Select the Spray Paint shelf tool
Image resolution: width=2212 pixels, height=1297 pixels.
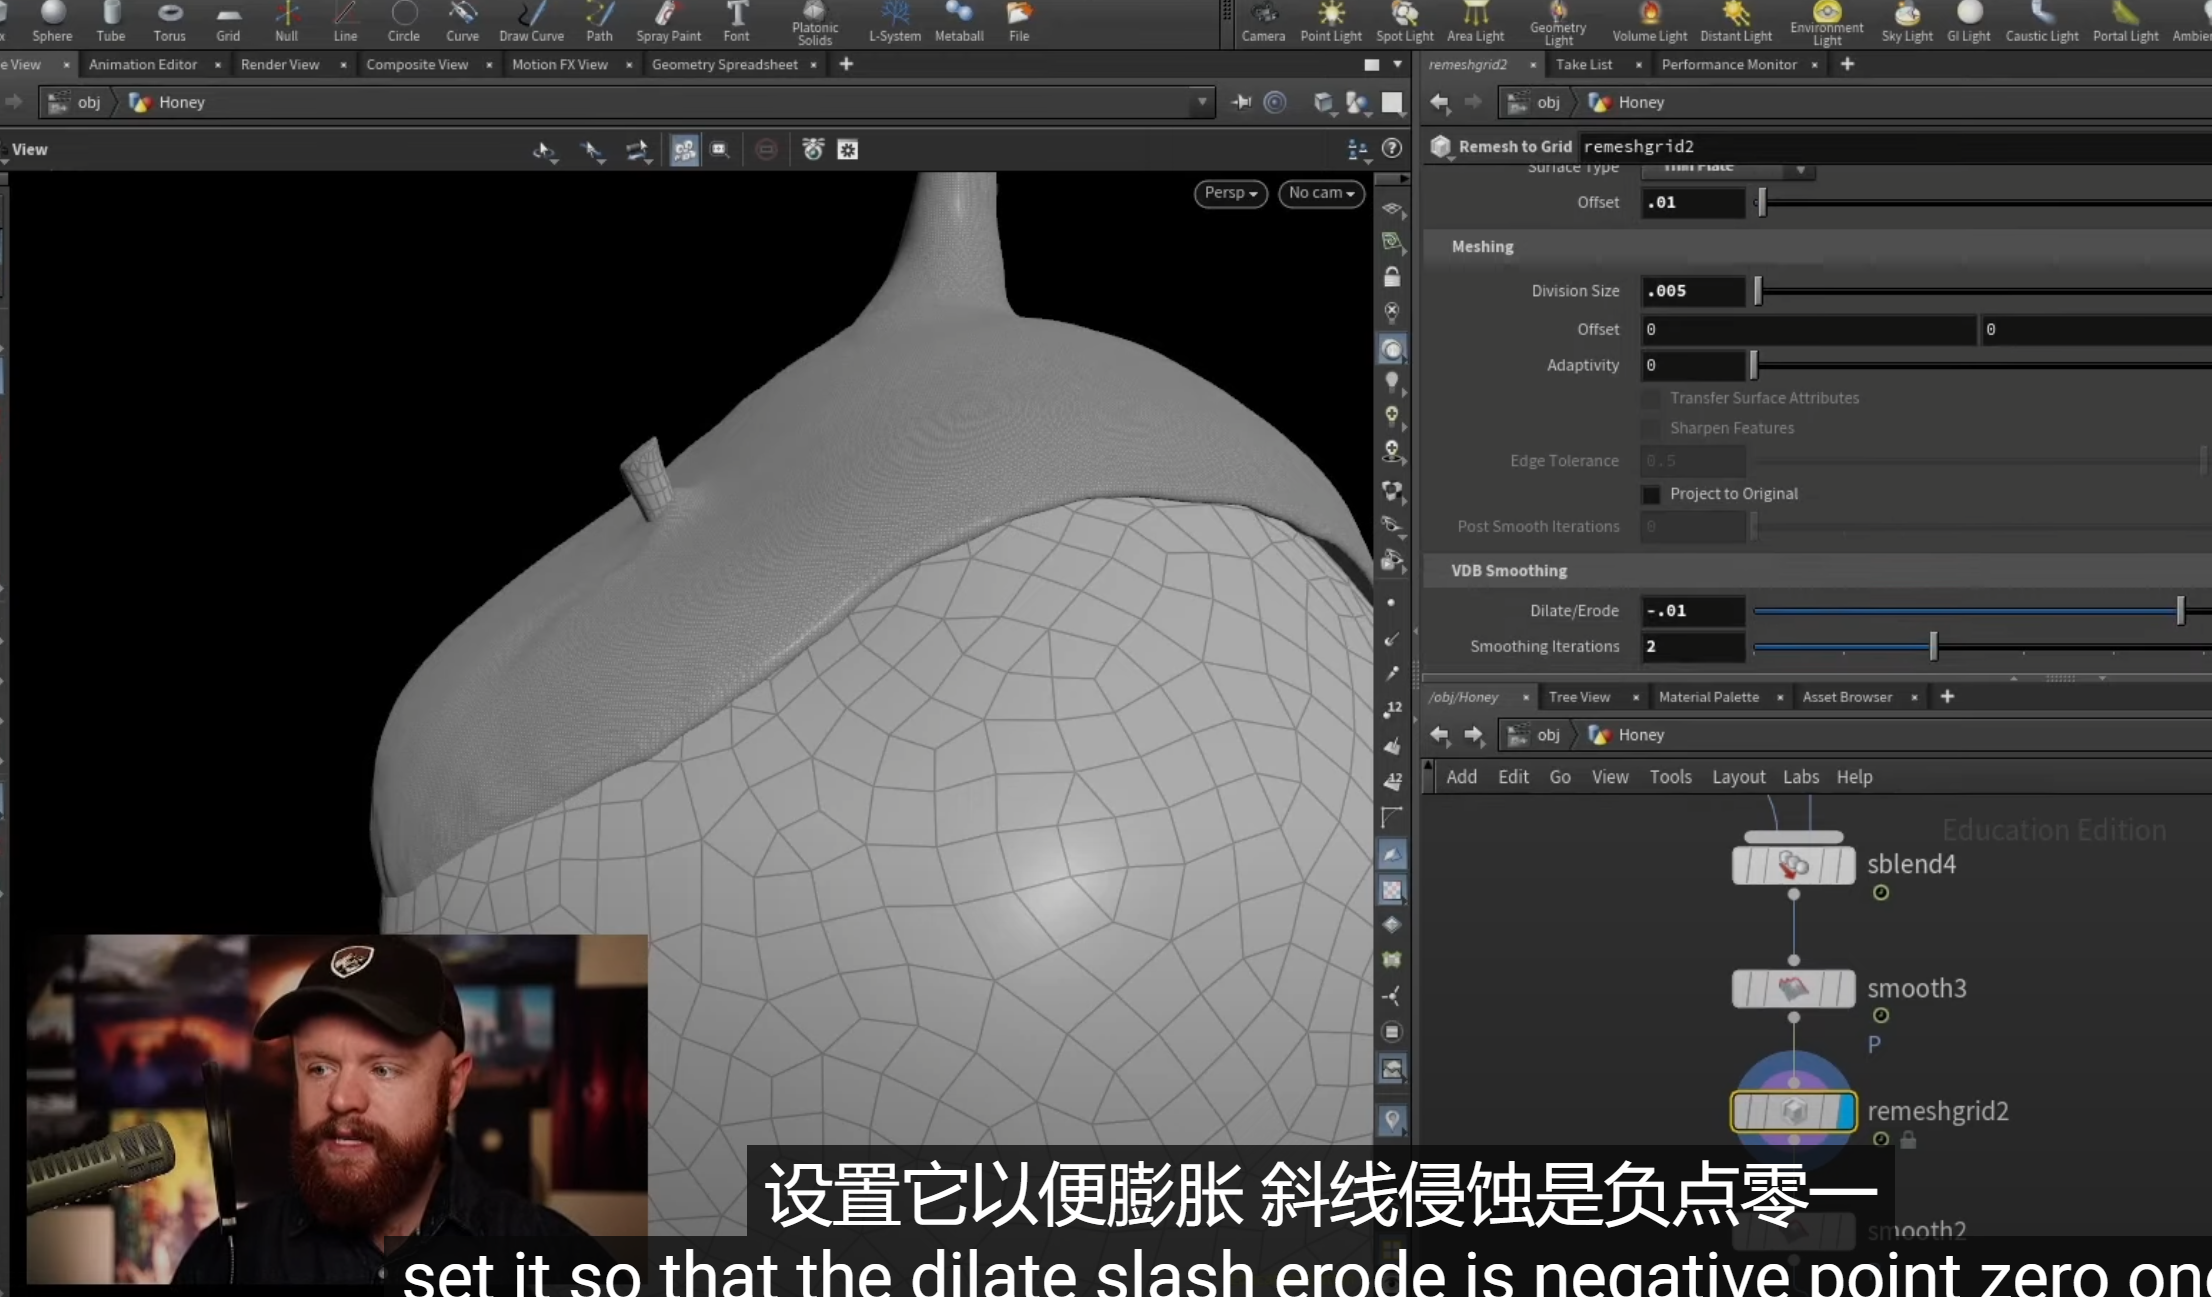(669, 22)
